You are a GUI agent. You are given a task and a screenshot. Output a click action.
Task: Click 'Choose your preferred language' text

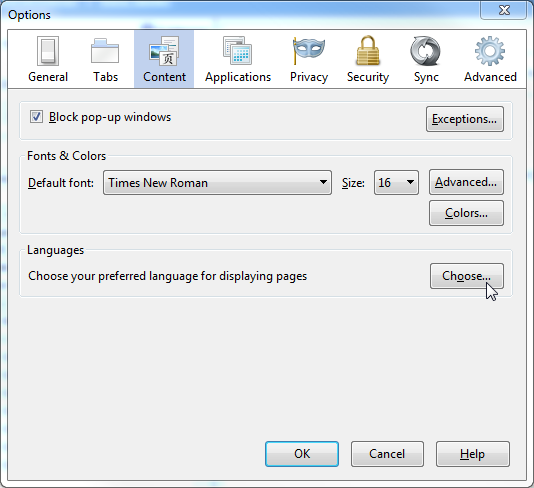pos(167,276)
